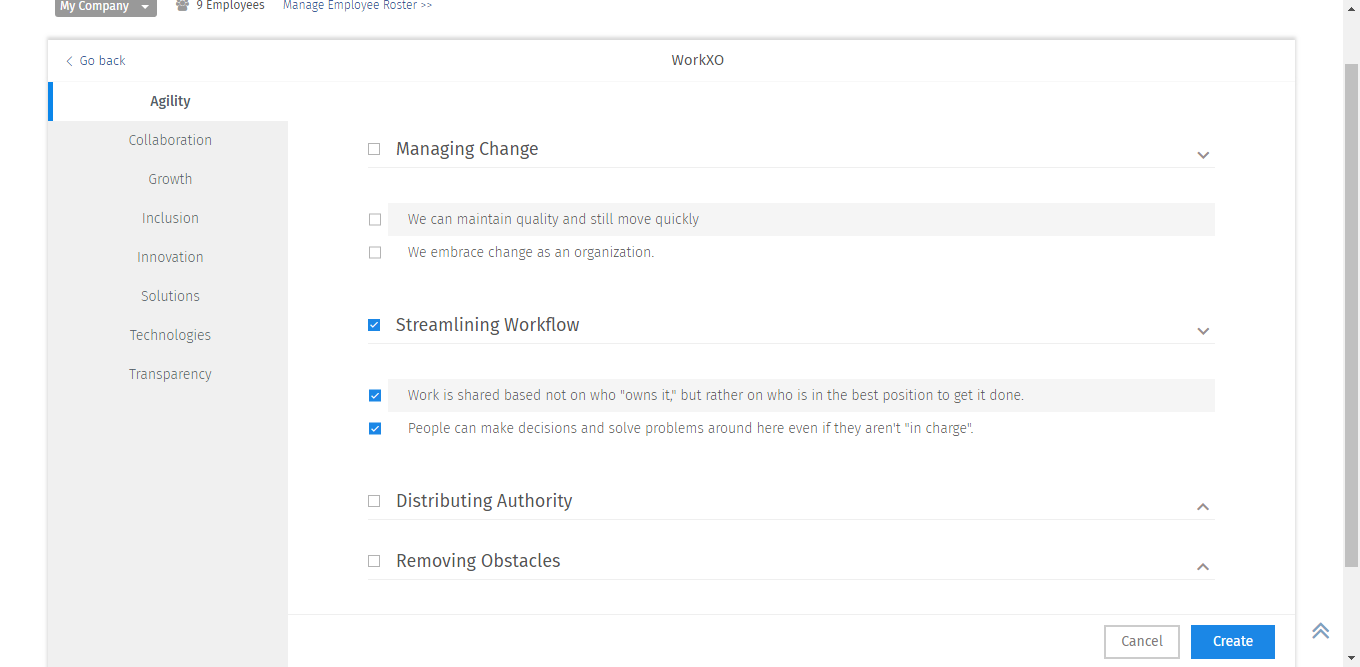Viewport: 1360px width, 667px height.
Task: Click the scroll-to-top double arrow icon
Action: click(1321, 630)
